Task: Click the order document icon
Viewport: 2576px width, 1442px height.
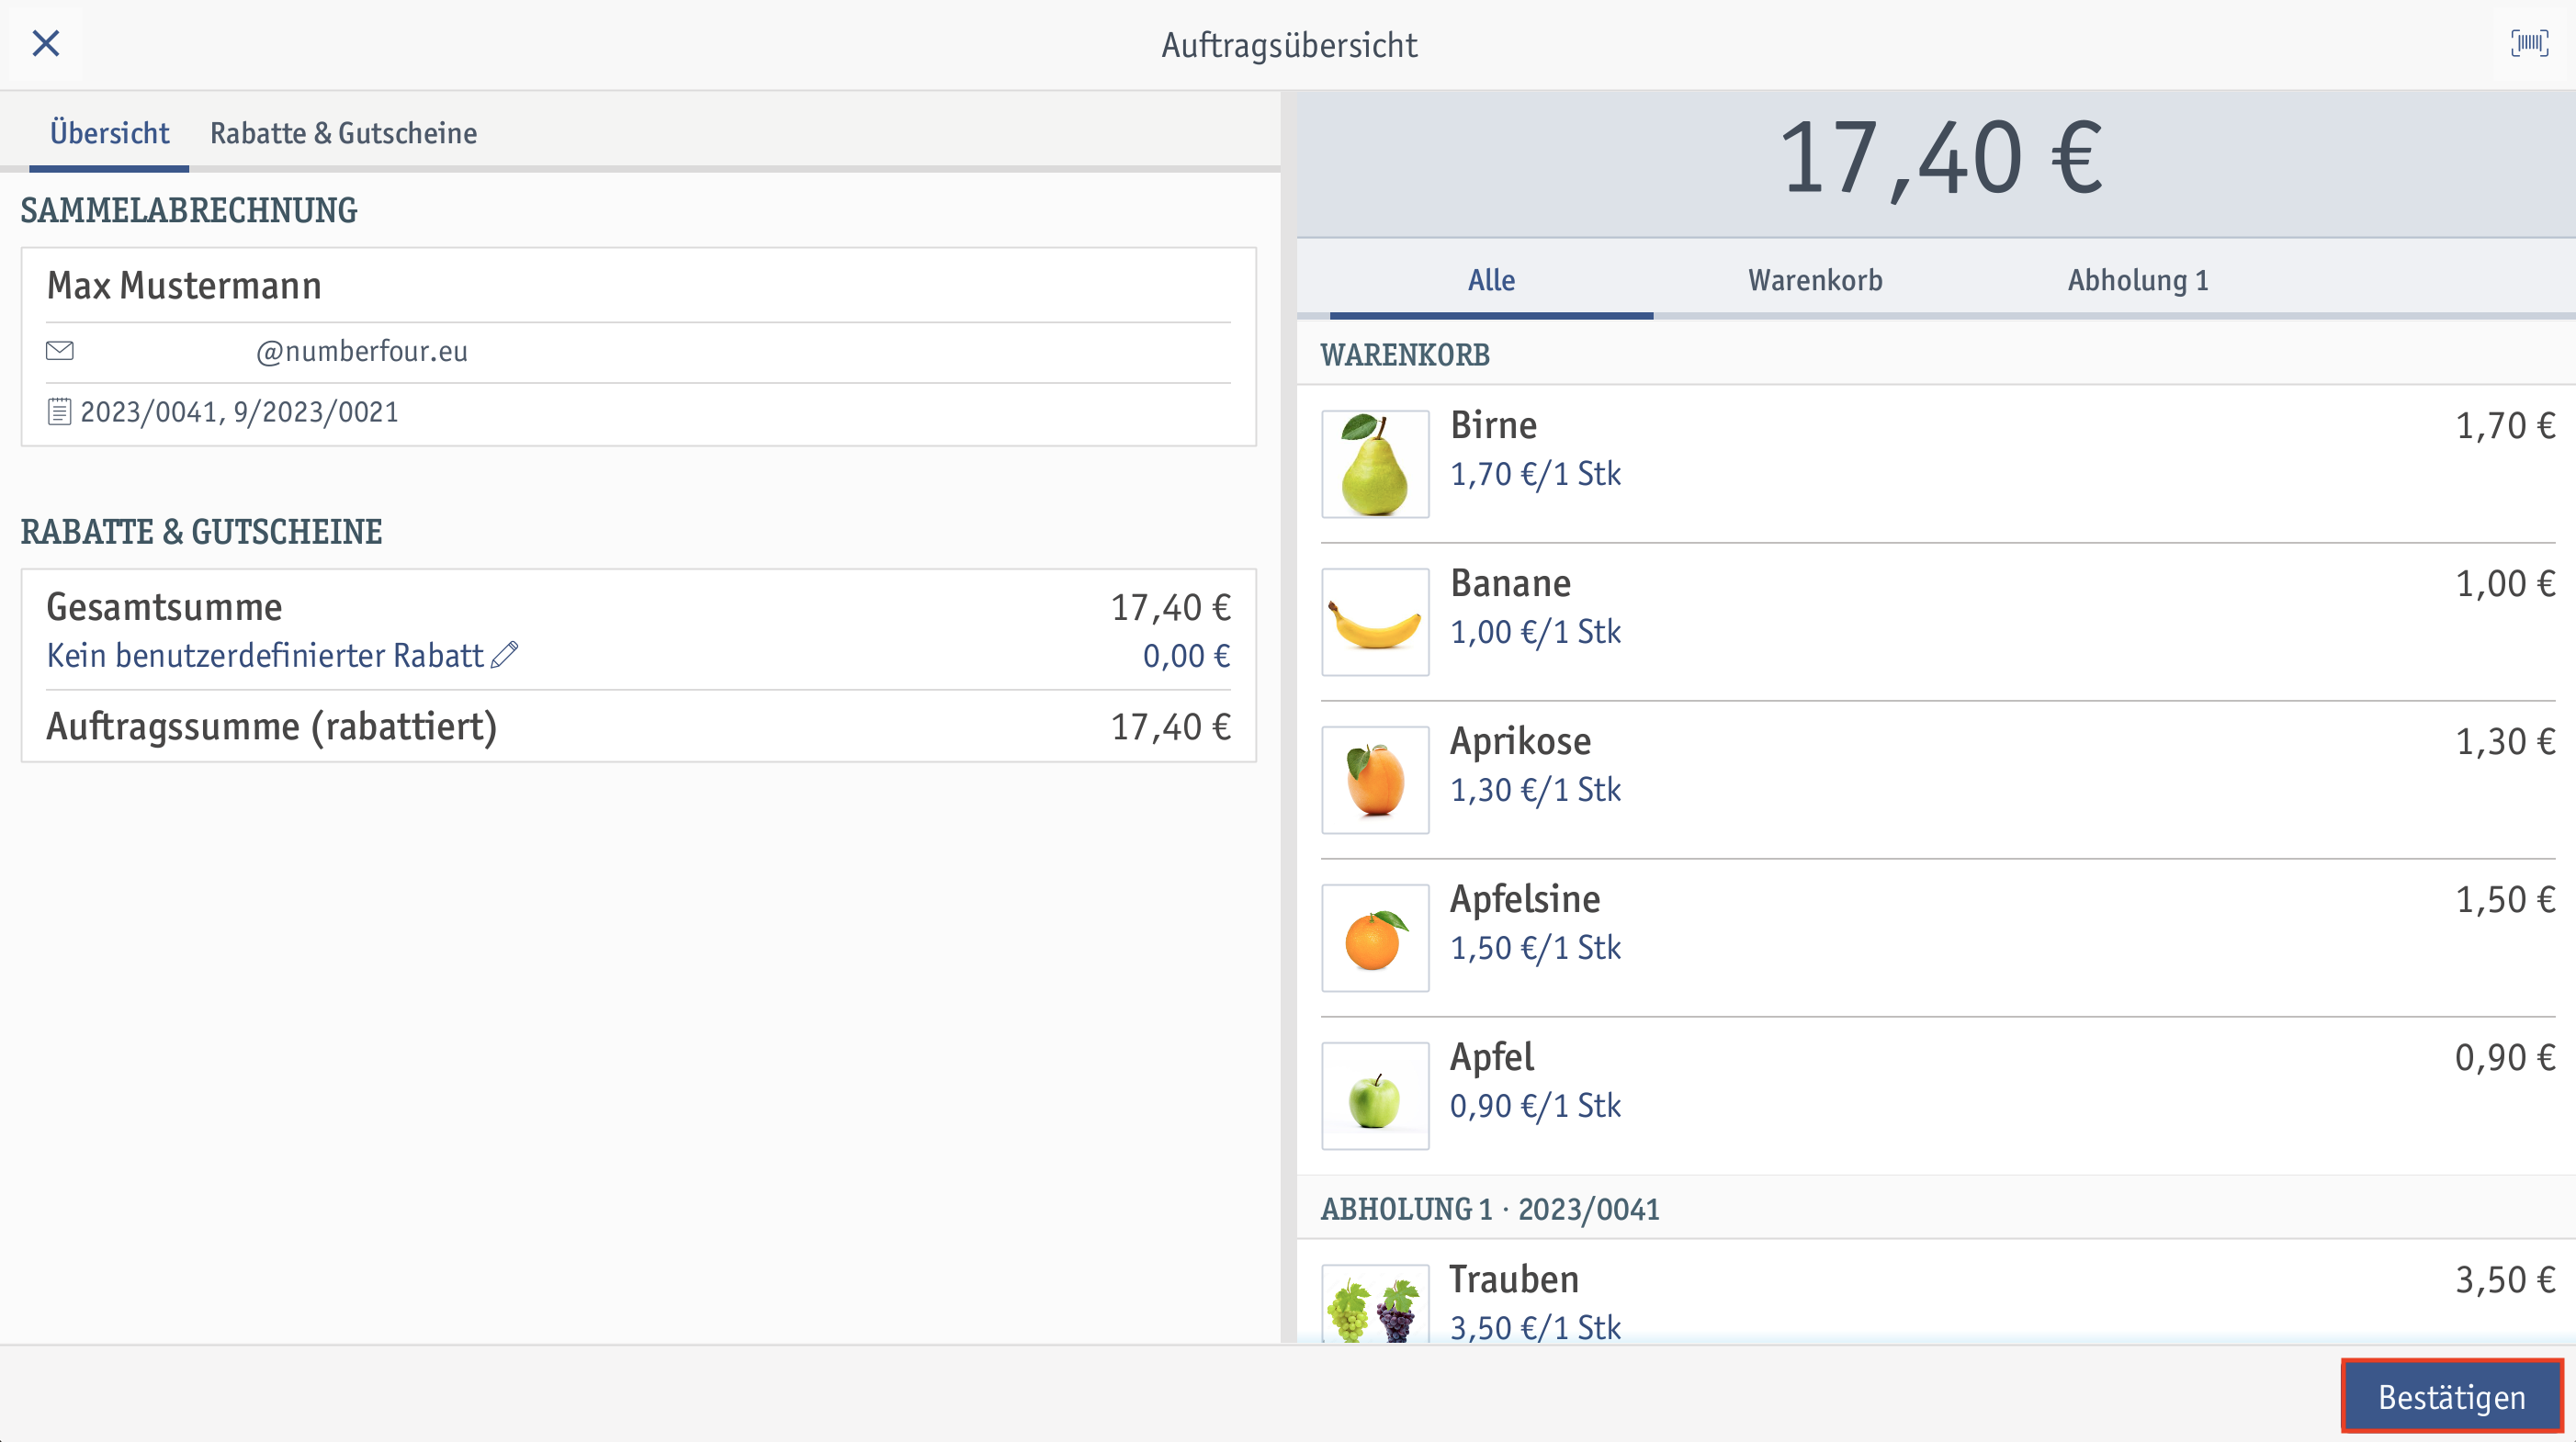Action: pyautogui.click(x=60, y=412)
